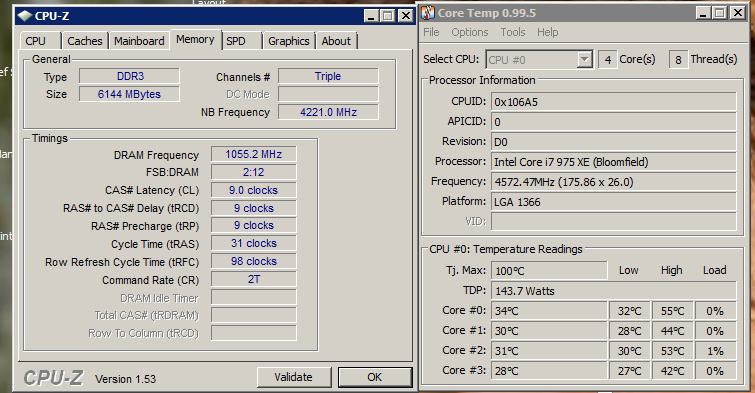Click the 6144 MBytes size value
The image size is (755, 393).
click(x=130, y=94)
